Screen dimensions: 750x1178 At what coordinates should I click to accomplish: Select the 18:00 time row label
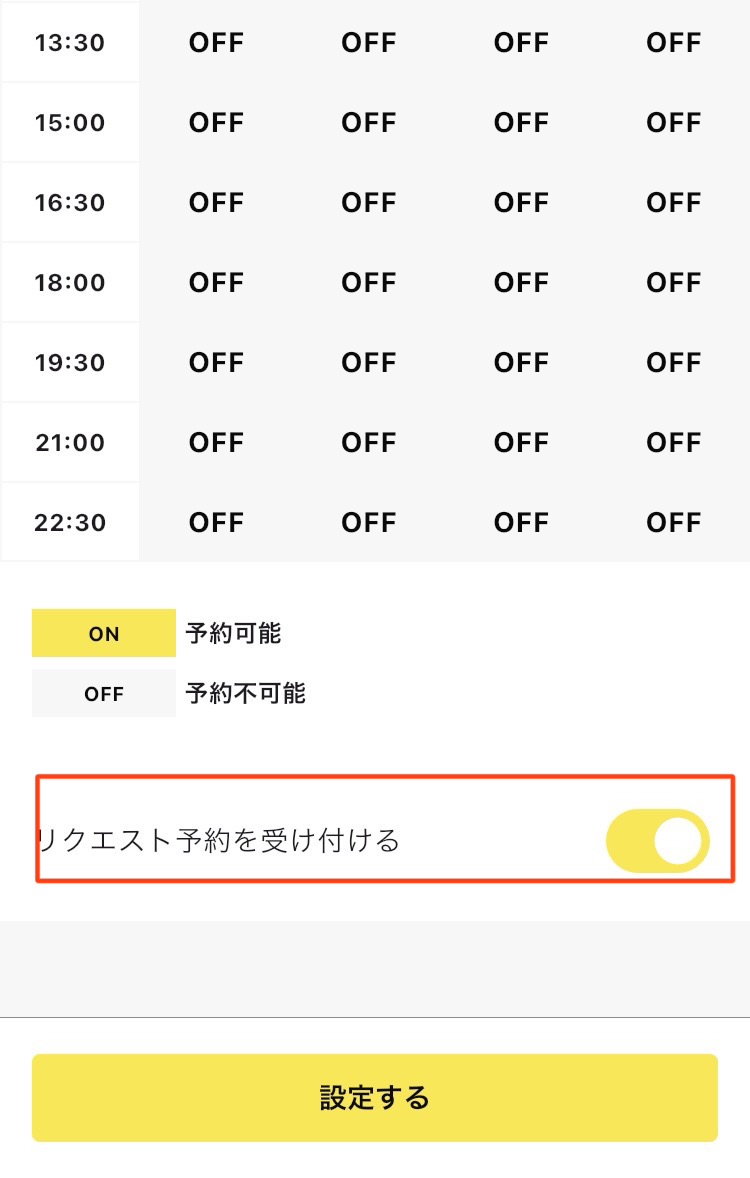pos(70,283)
